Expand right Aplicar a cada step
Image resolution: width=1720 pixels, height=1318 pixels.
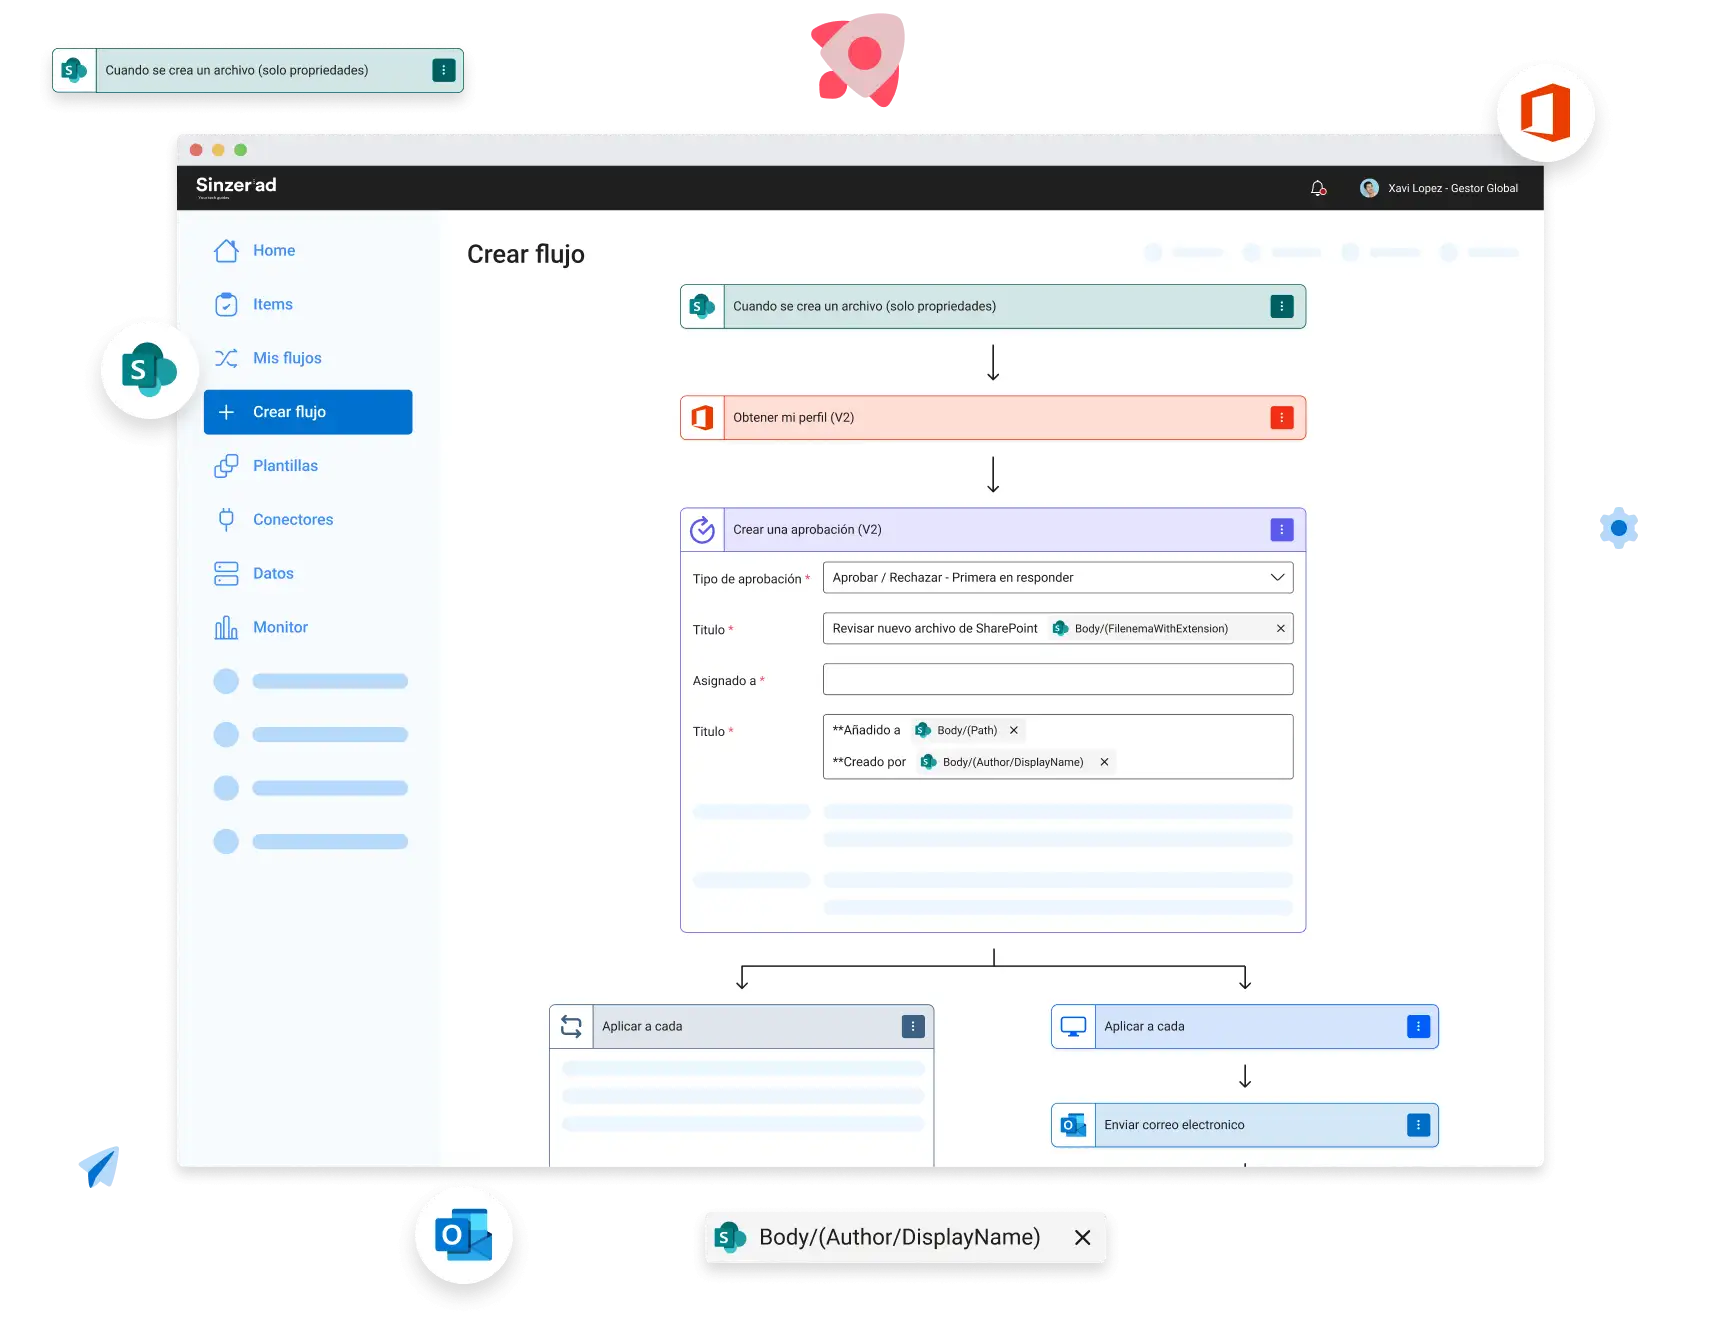point(1244,1026)
